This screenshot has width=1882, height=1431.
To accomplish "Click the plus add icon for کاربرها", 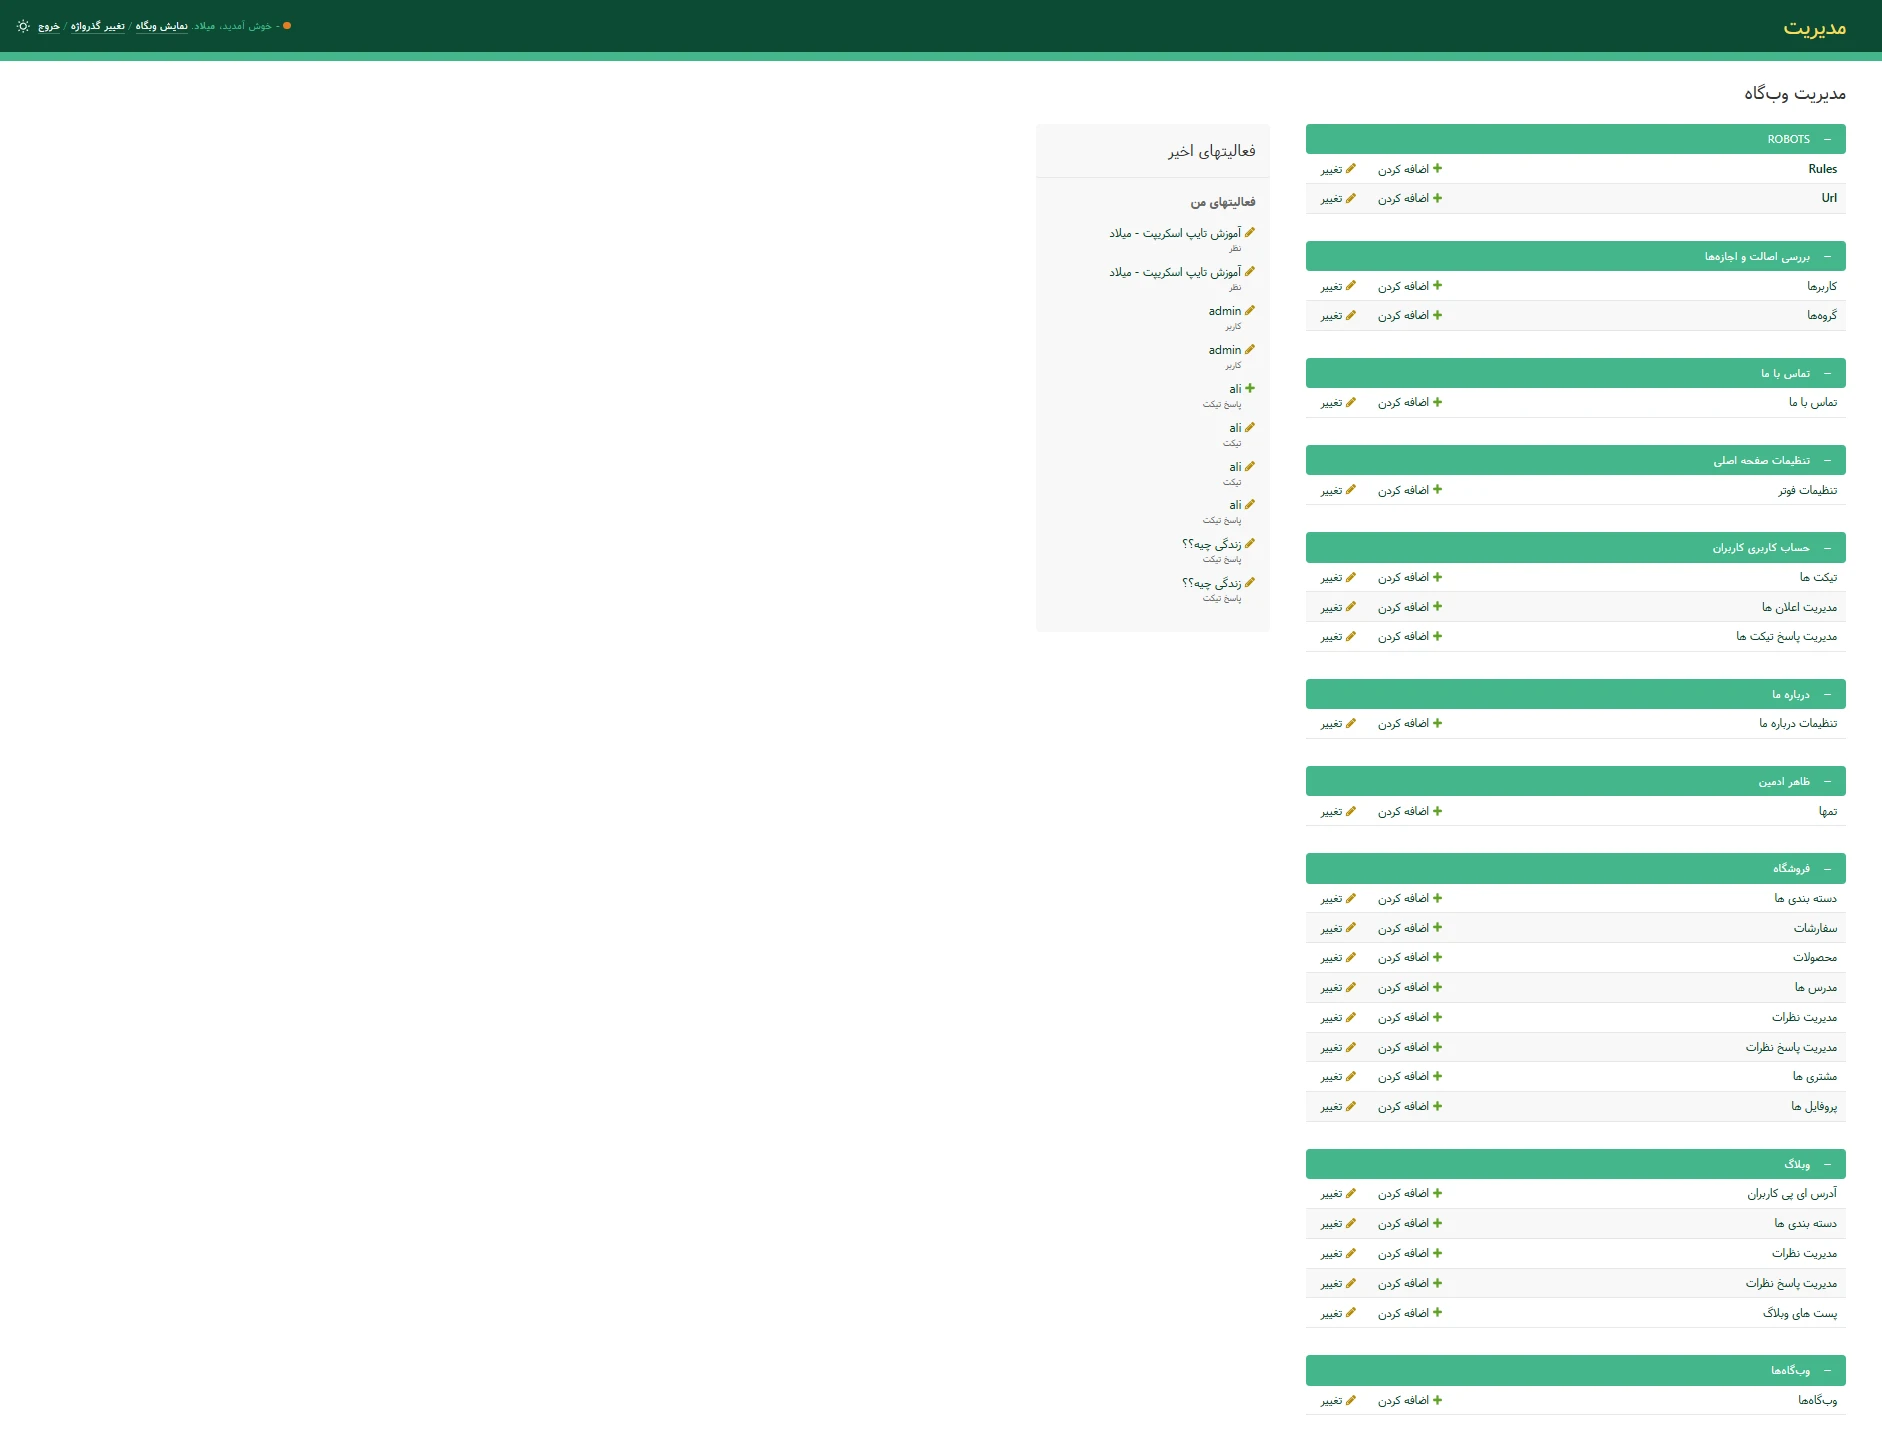I will tap(1437, 286).
